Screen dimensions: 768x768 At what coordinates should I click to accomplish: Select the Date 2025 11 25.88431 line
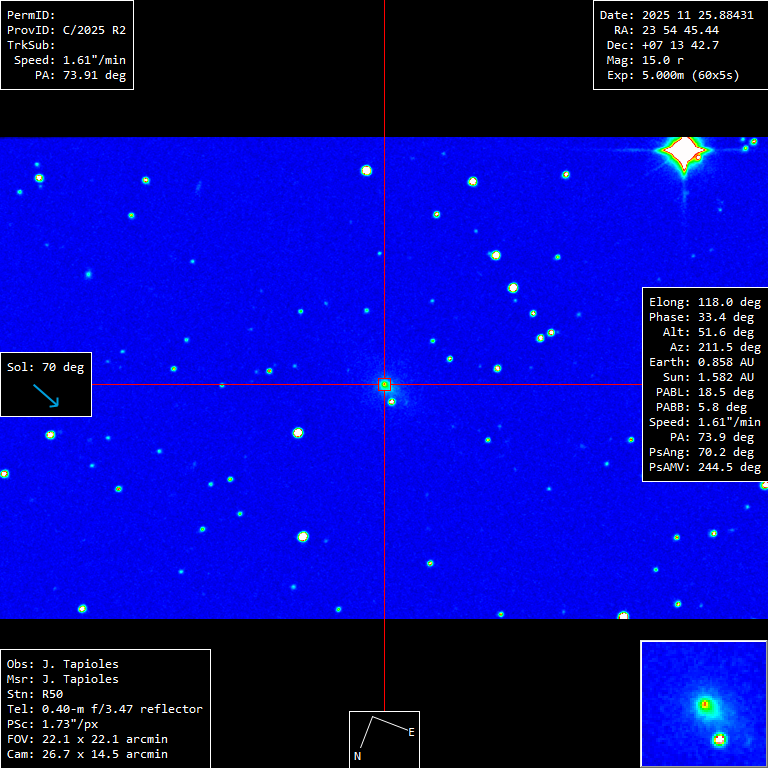(676, 15)
